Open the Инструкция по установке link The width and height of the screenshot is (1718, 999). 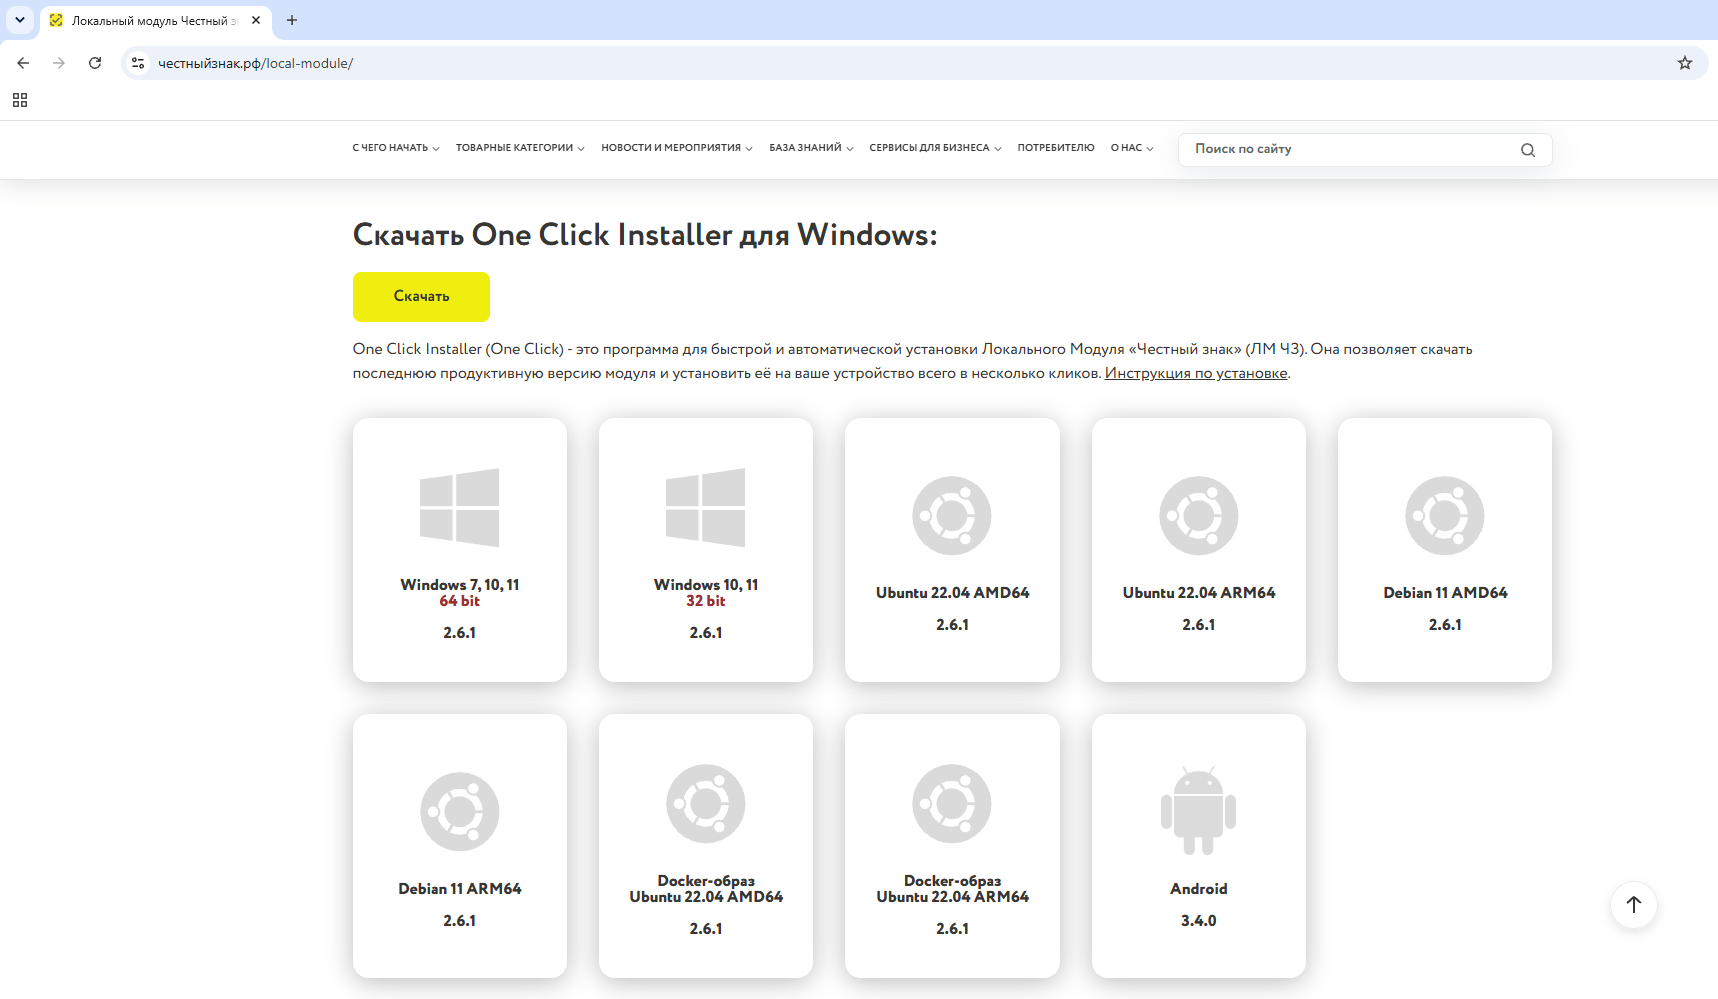(1196, 373)
